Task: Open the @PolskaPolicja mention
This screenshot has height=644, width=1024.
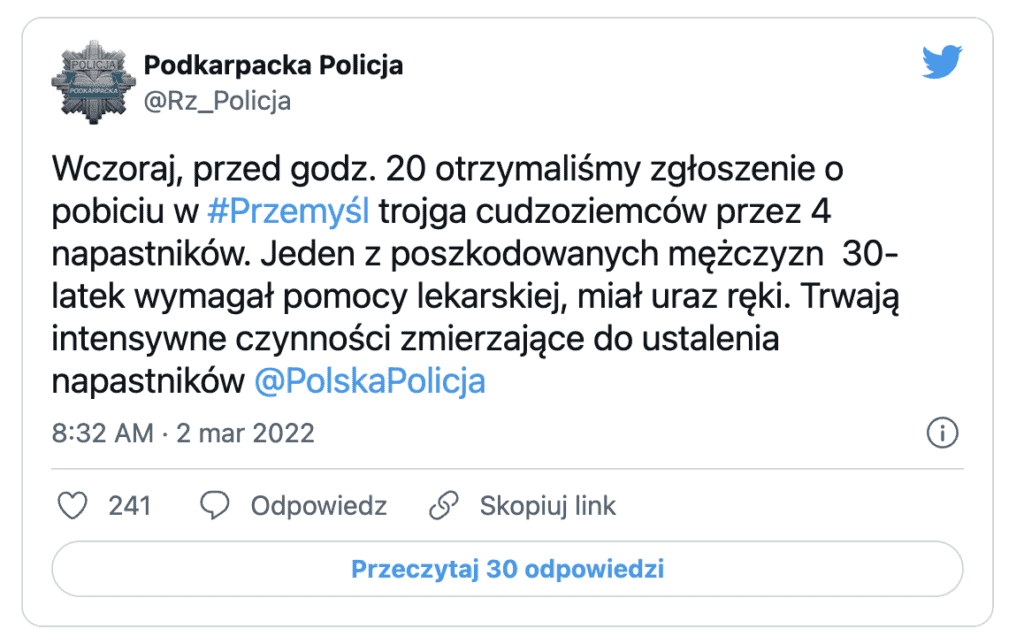Action: tap(370, 381)
